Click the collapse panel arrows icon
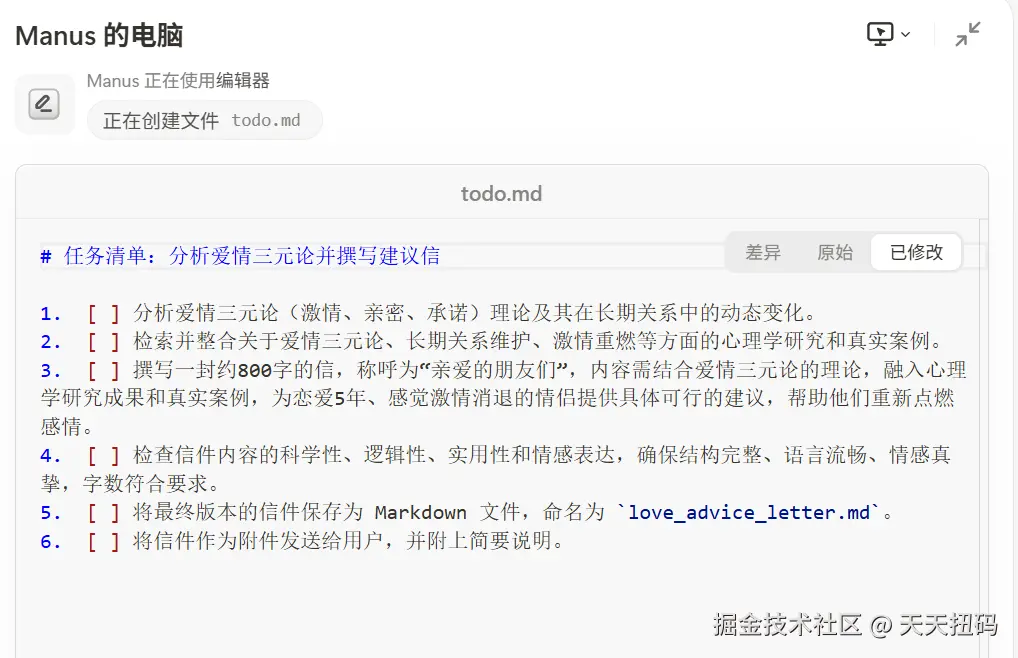This screenshot has width=1018, height=658. (967, 34)
